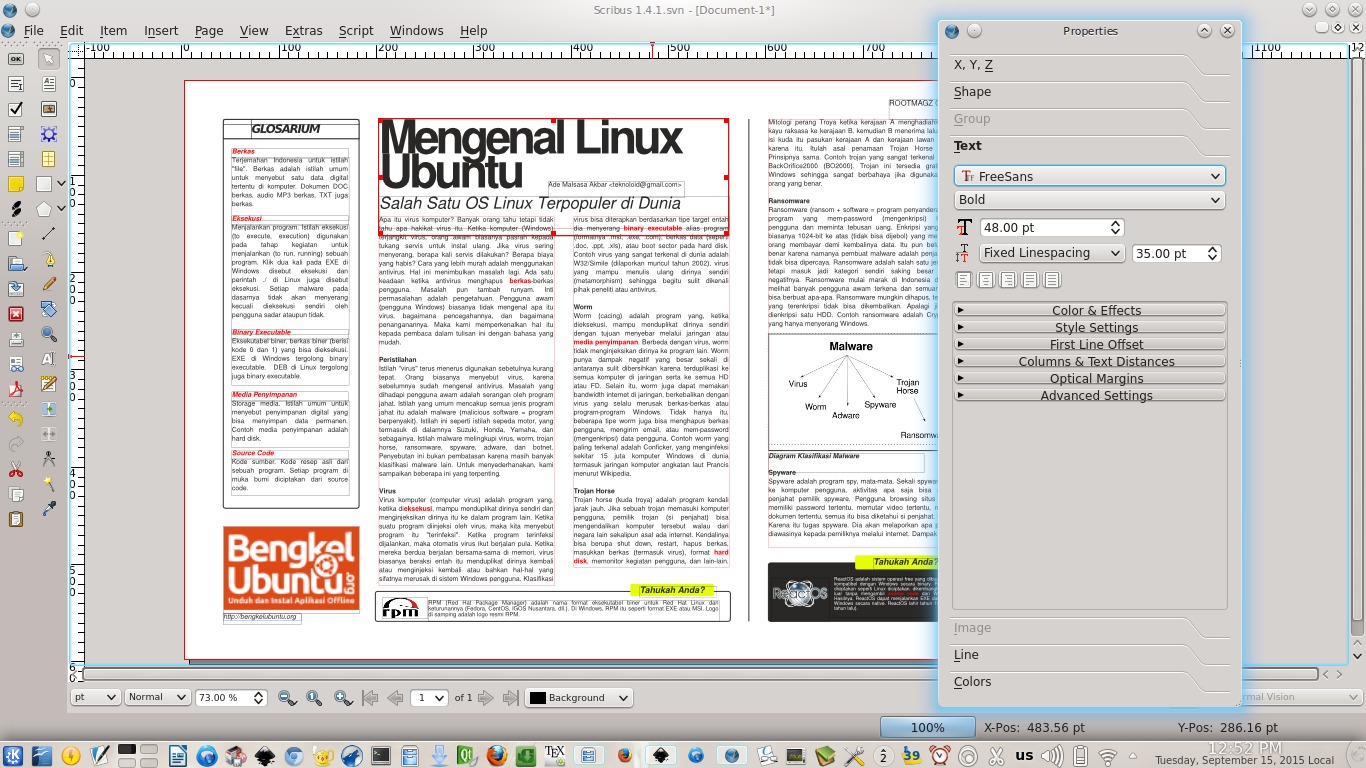Open the Background layer dropdown
The width and height of the screenshot is (1366, 768).
[579, 697]
